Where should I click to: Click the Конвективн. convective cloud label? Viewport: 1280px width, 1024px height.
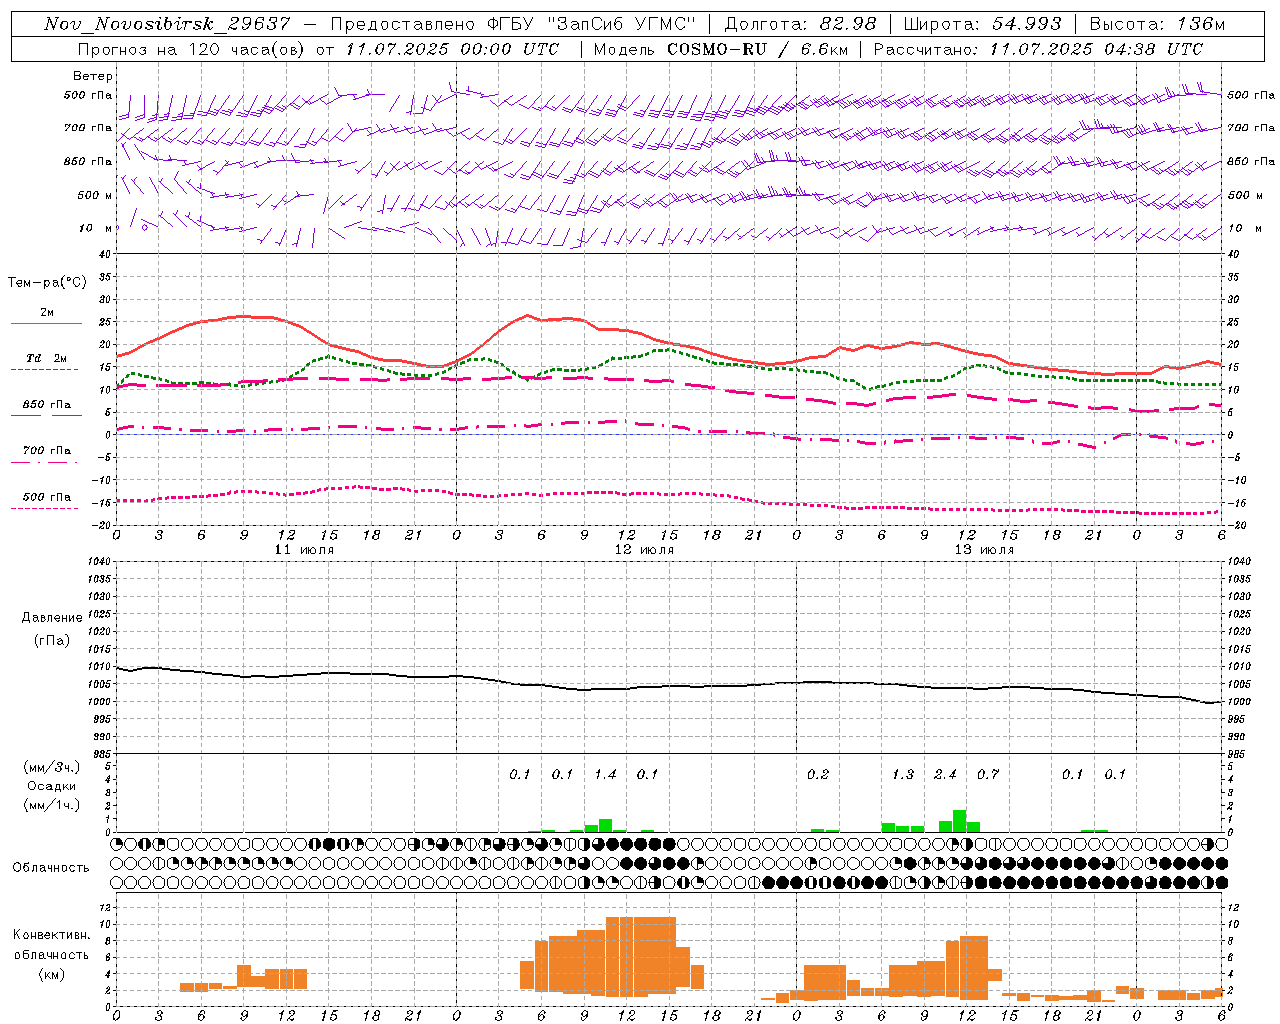(52, 935)
